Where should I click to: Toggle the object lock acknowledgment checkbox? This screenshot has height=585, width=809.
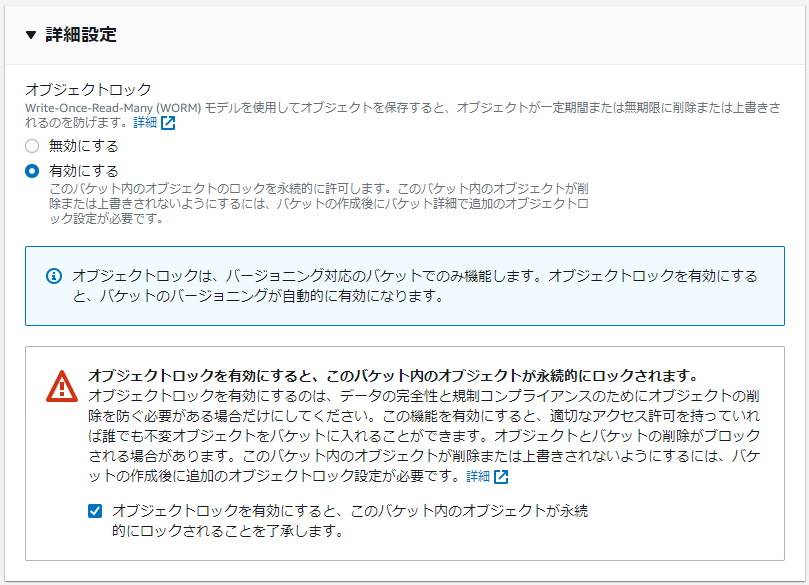[x=95, y=511]
